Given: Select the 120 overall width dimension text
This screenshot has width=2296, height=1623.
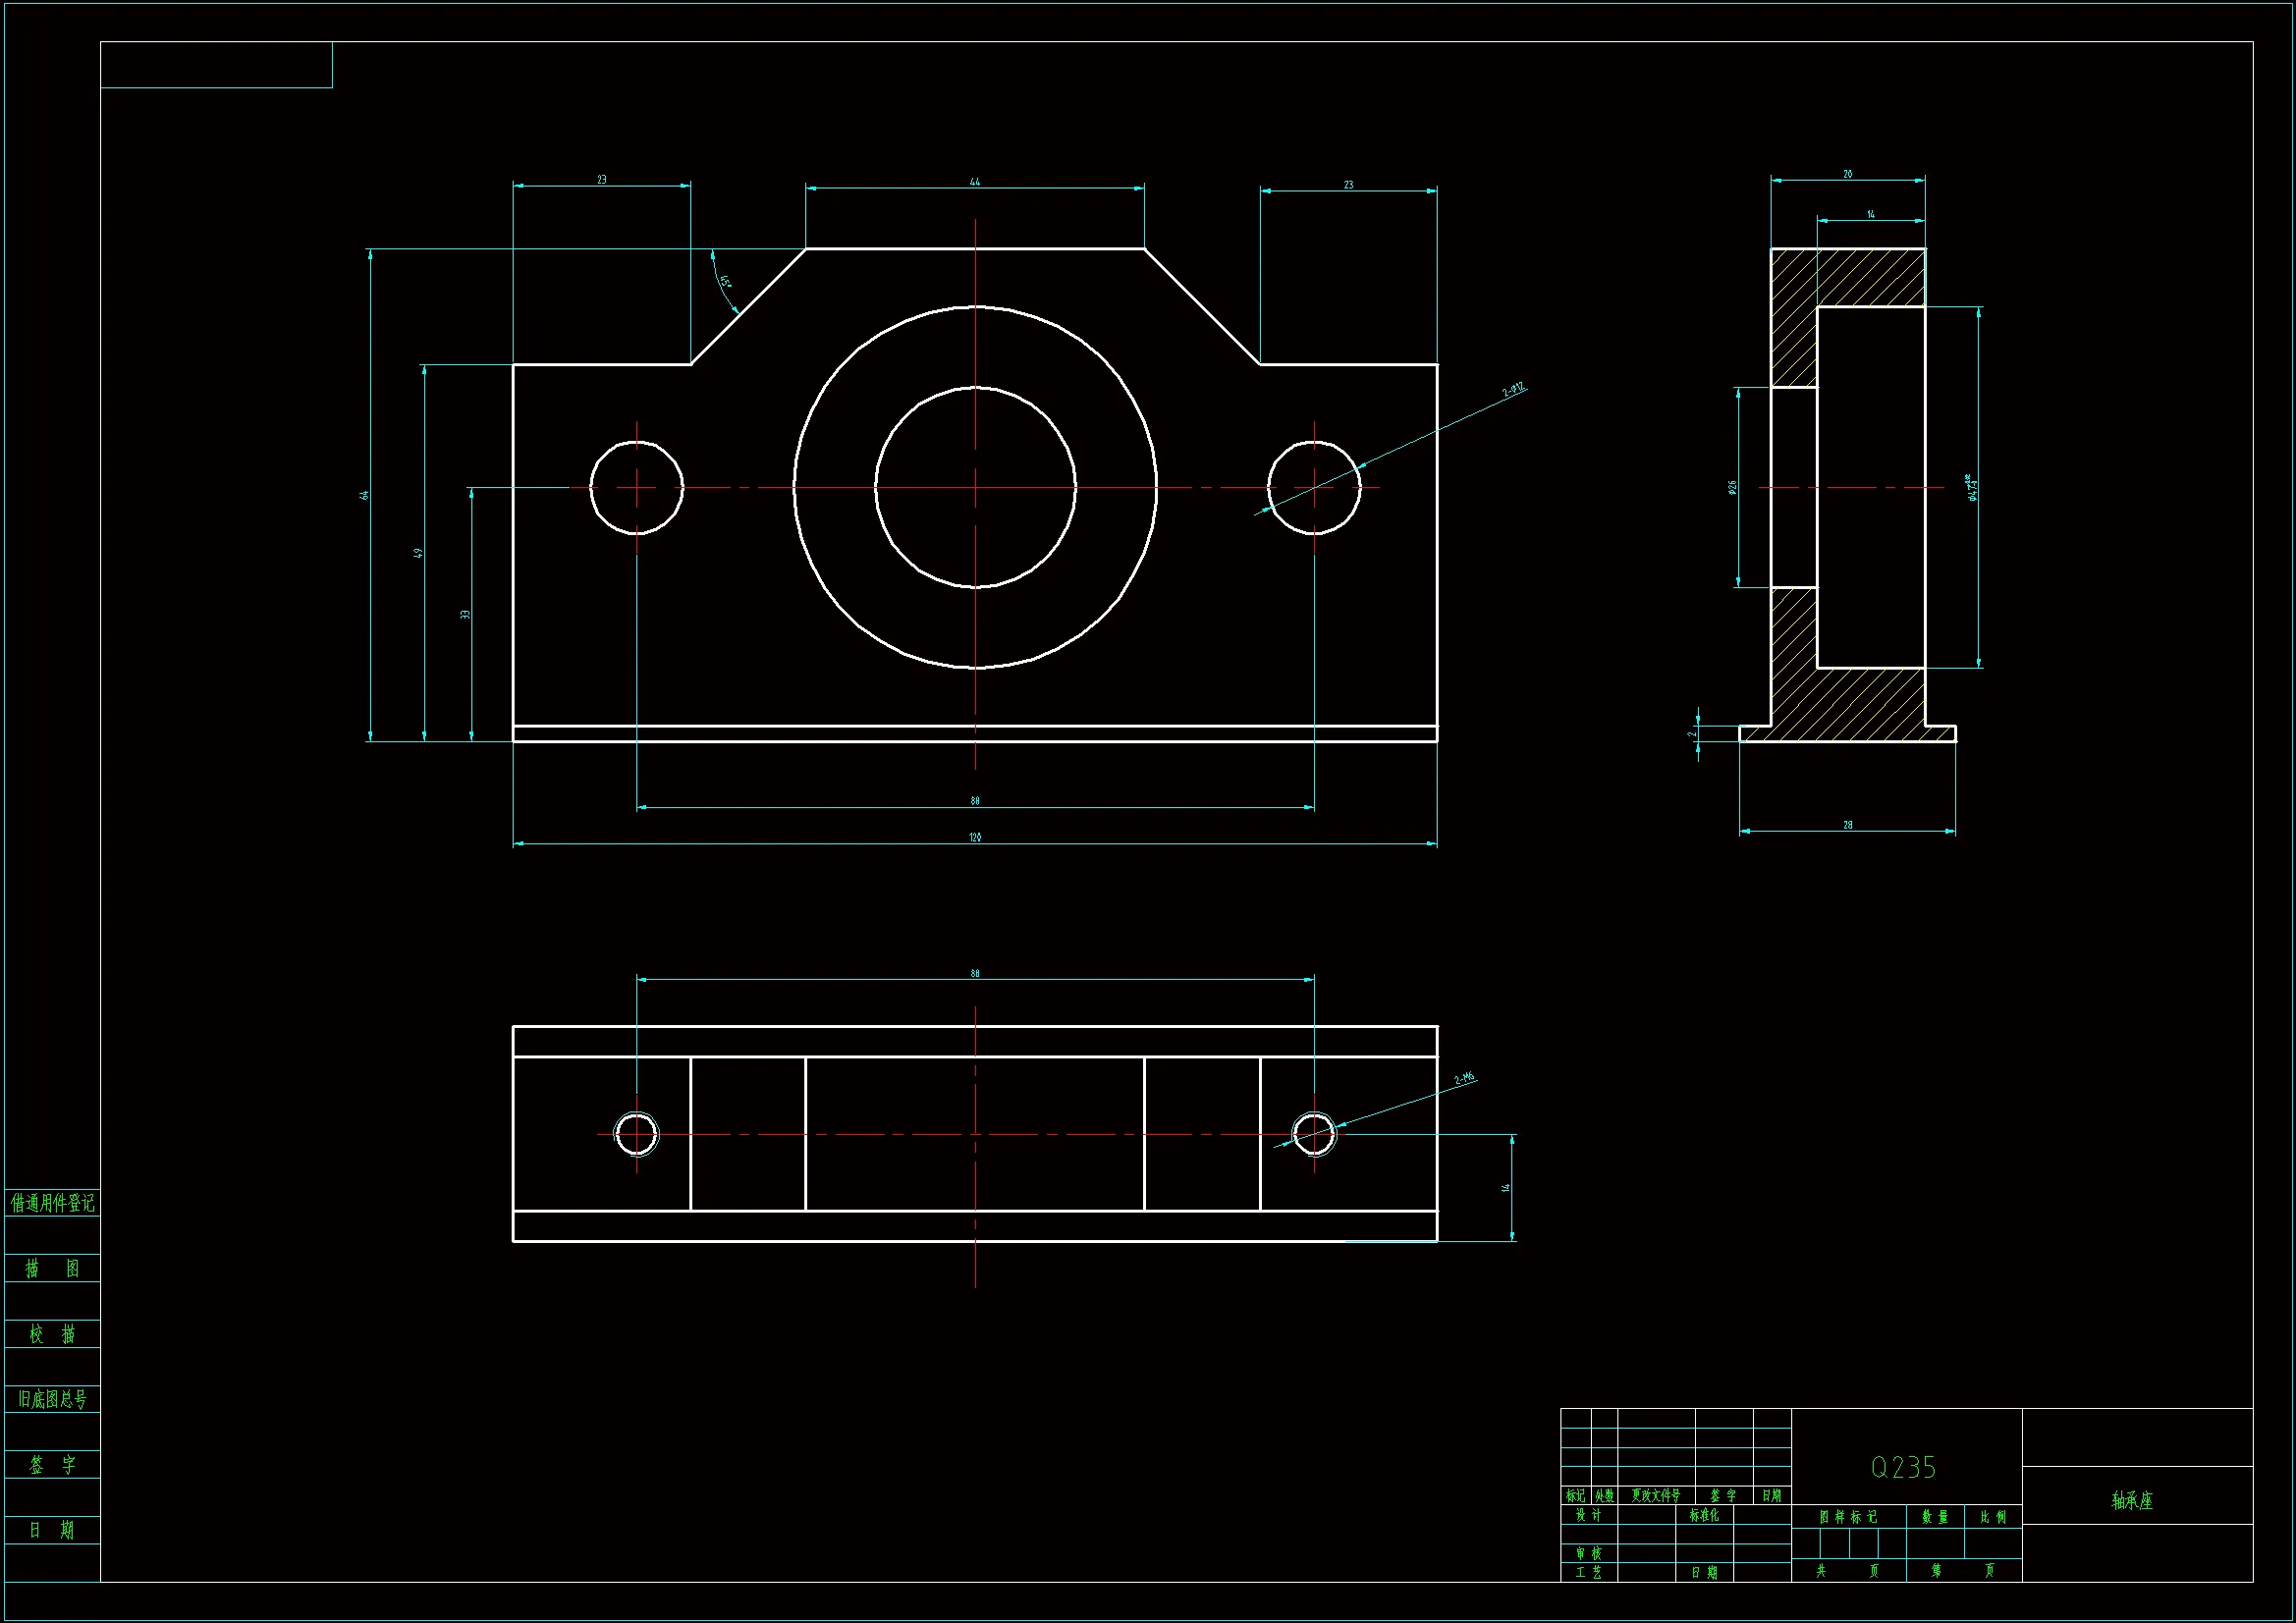Looking at the screenshot, I should pyautogui.click(x=975, y=837).
